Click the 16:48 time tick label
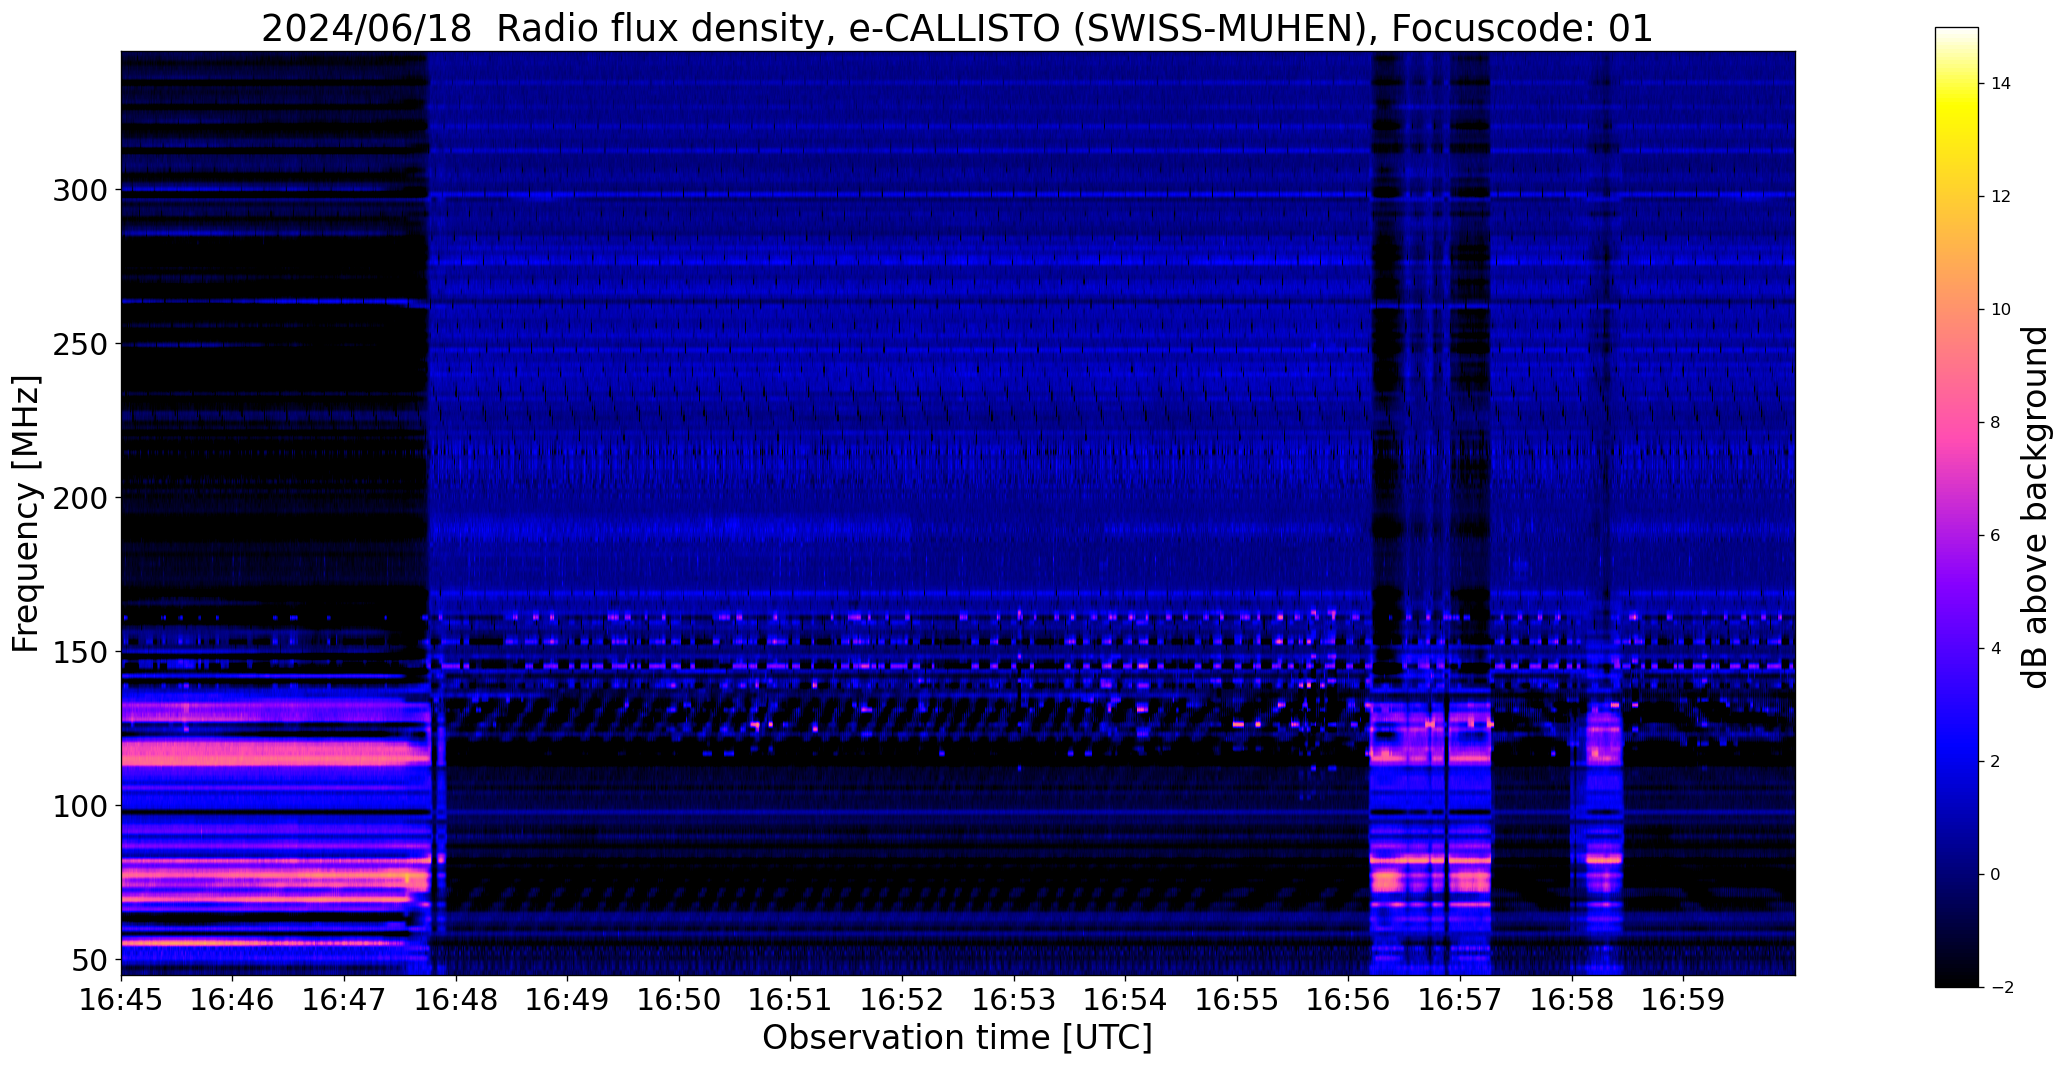This screenshot has height=1067, width=2066. coord(456,999)
